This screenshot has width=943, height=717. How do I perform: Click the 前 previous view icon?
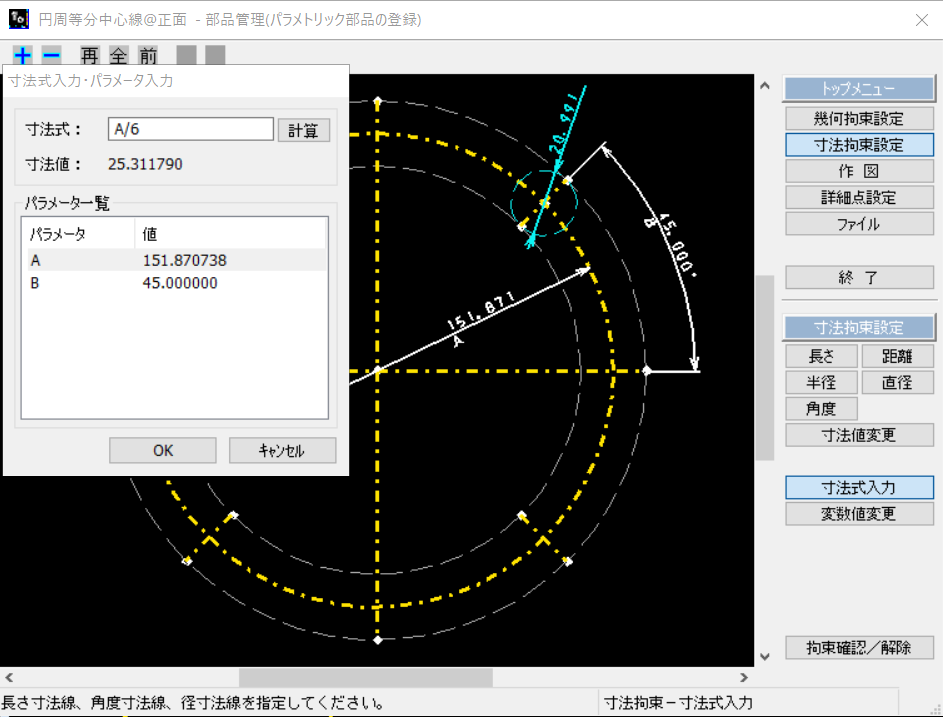148,56
